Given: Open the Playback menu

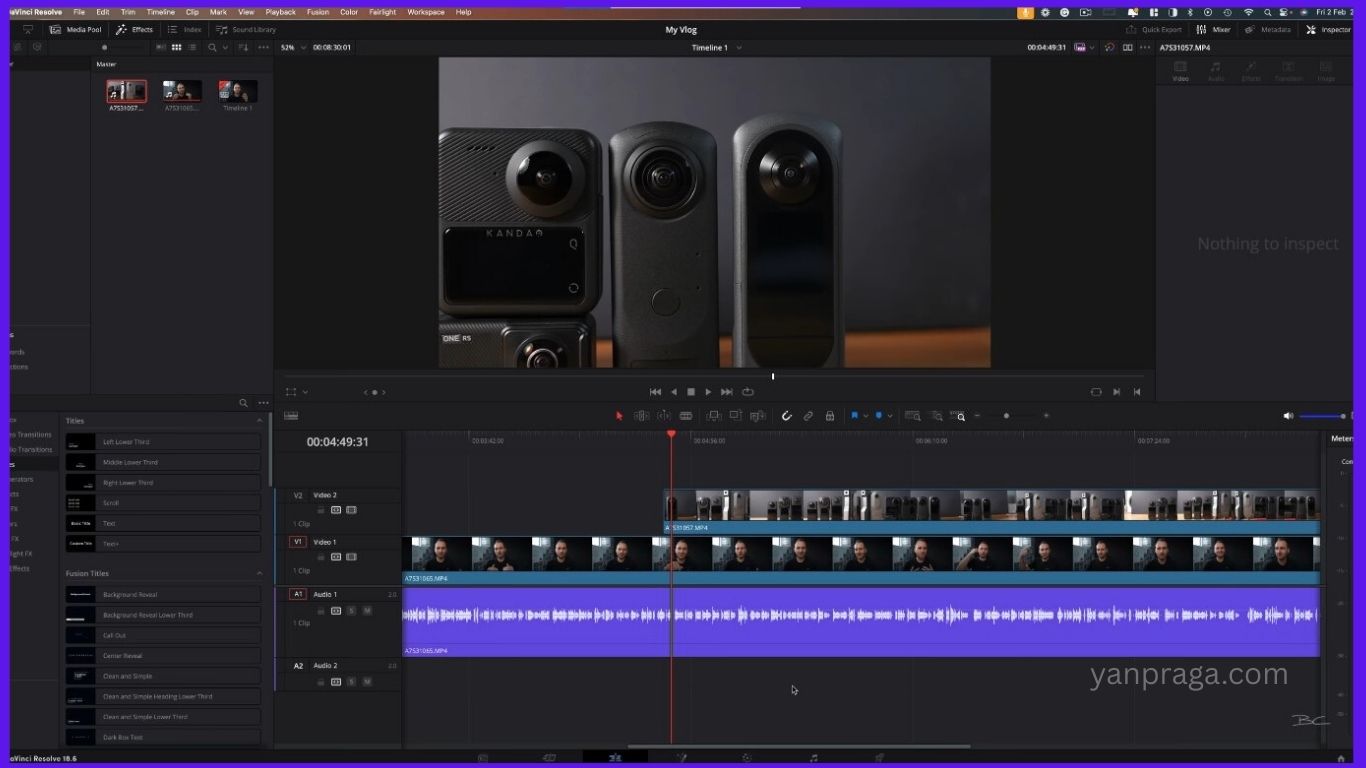Looking at the screenshot, I should pos(281,12).
